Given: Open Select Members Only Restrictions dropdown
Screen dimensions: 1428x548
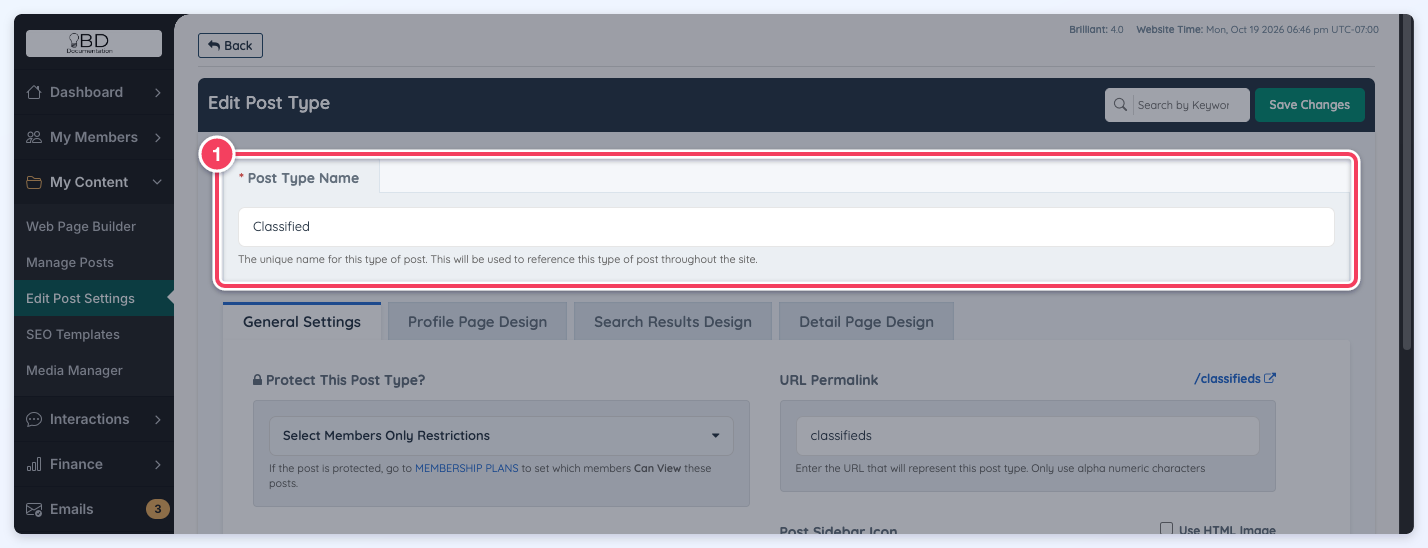Looking at the screenshot, I should tap(501, 436).
